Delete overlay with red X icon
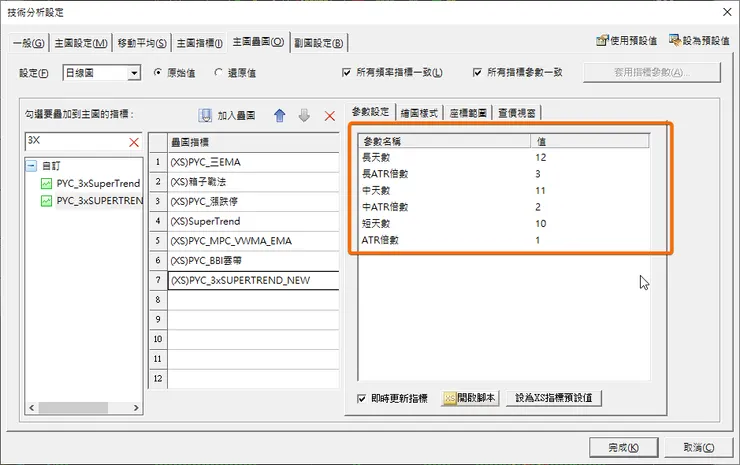This screenshot has width=740, height=465. tap(330, 116)
